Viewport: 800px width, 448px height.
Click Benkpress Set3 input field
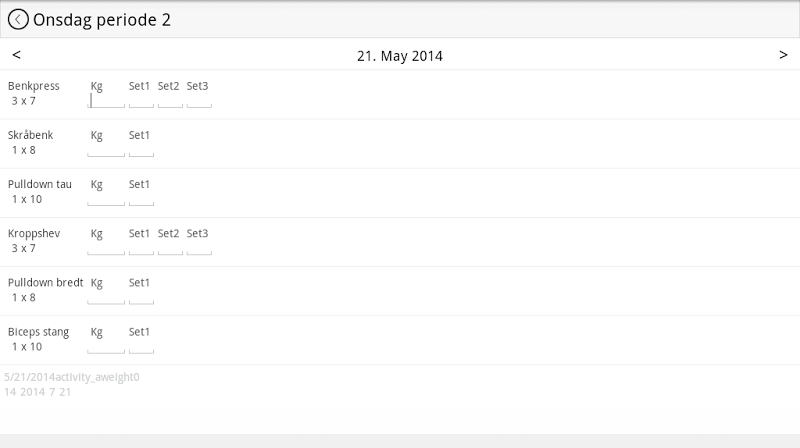click(199, 100)
